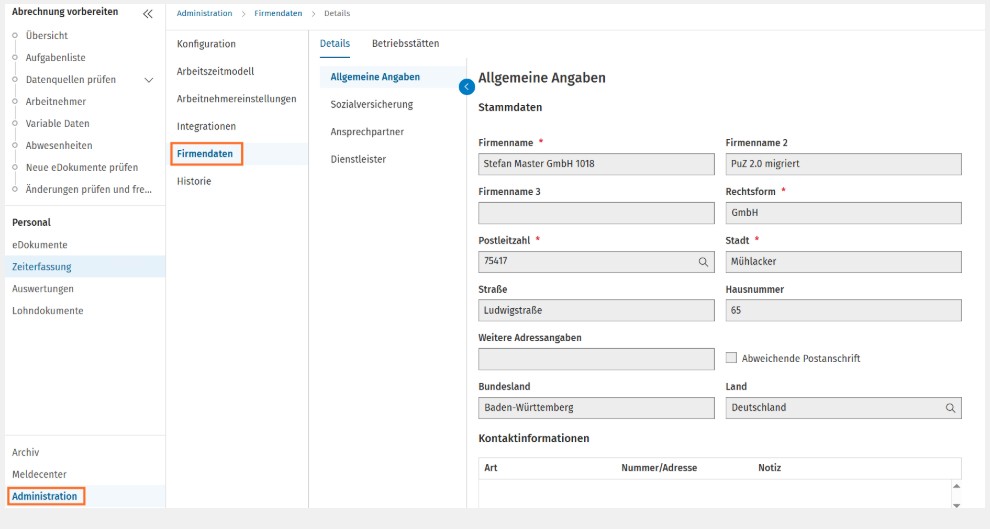The image size is (990, 529).
Task: Open Übersicht in the sidebar
Action: tap(47, 36)
